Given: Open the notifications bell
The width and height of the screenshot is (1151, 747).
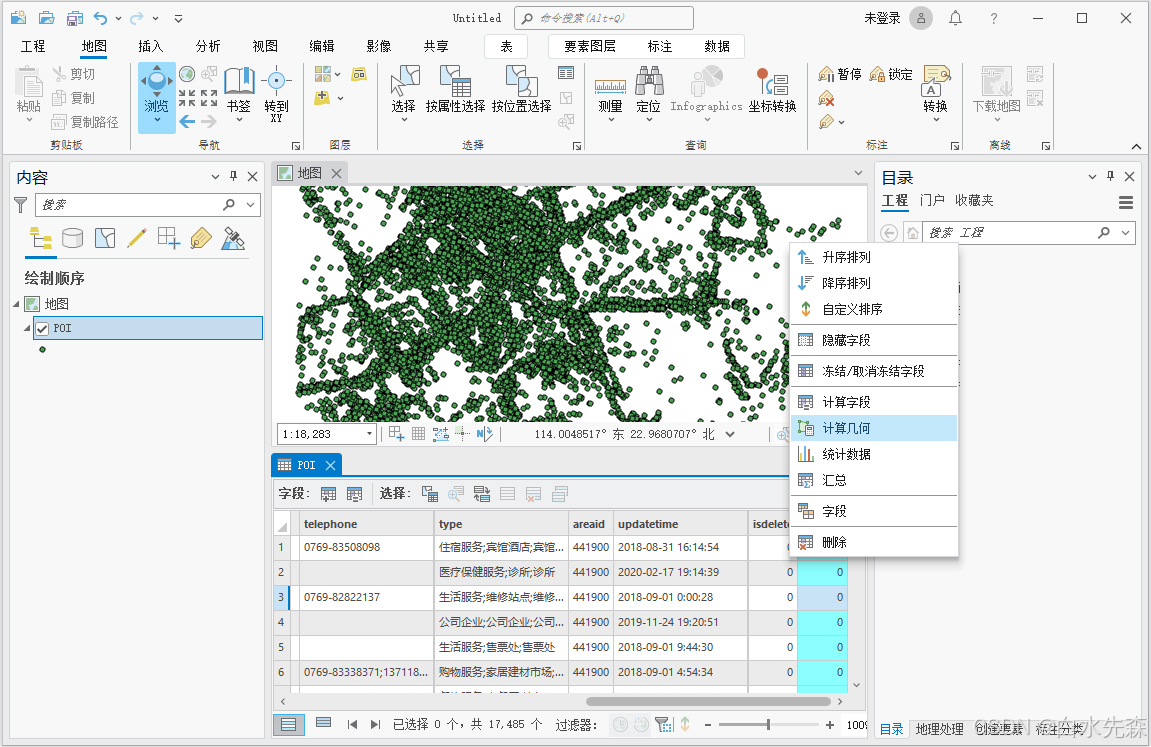Looking at the screenshot, I should (x=955, y=18).
